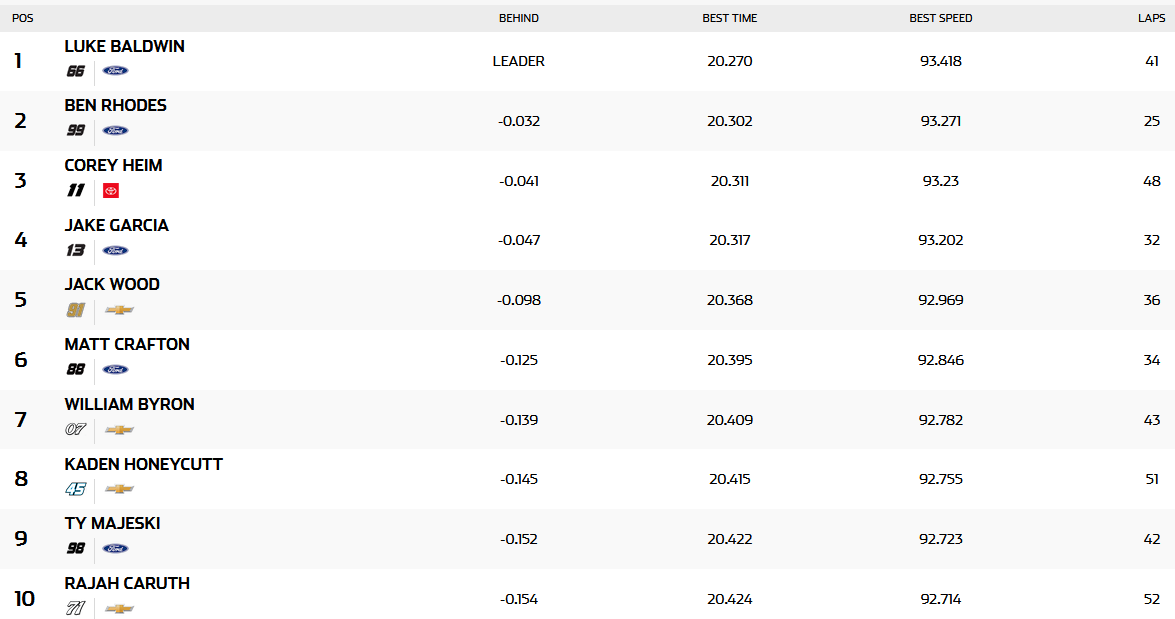Sort by BEST SPEED column header
This screenshot has width=1175, height=619.
[940, 18]
